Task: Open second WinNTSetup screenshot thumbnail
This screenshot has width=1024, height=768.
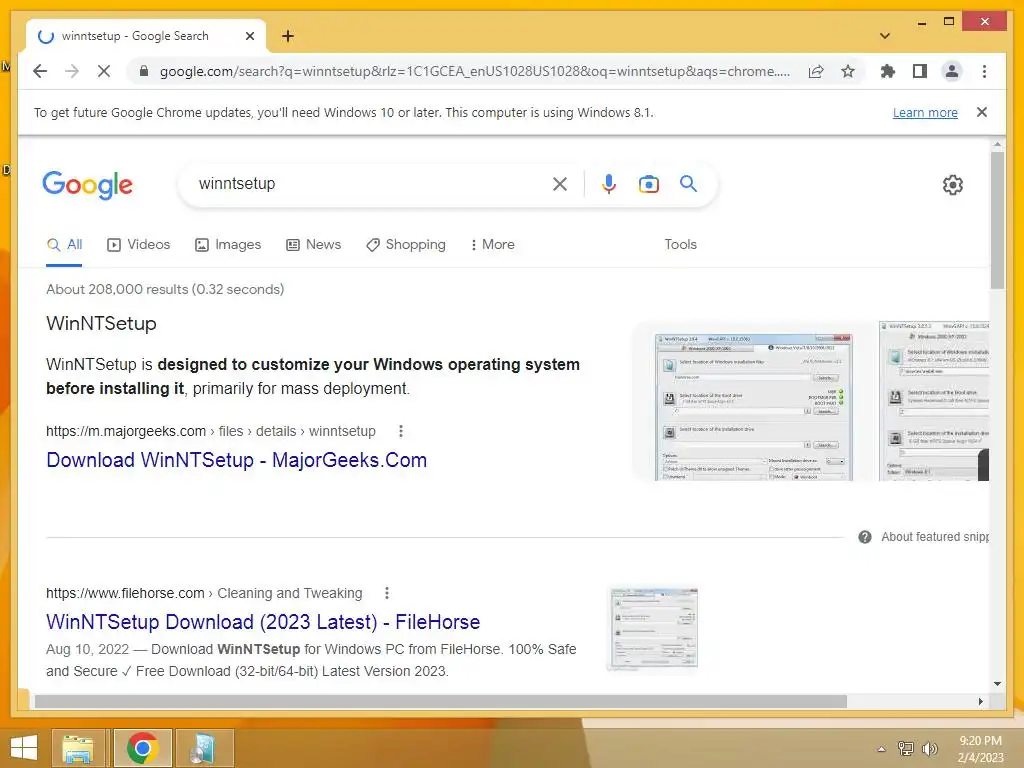Action: [x=934, y=401]
